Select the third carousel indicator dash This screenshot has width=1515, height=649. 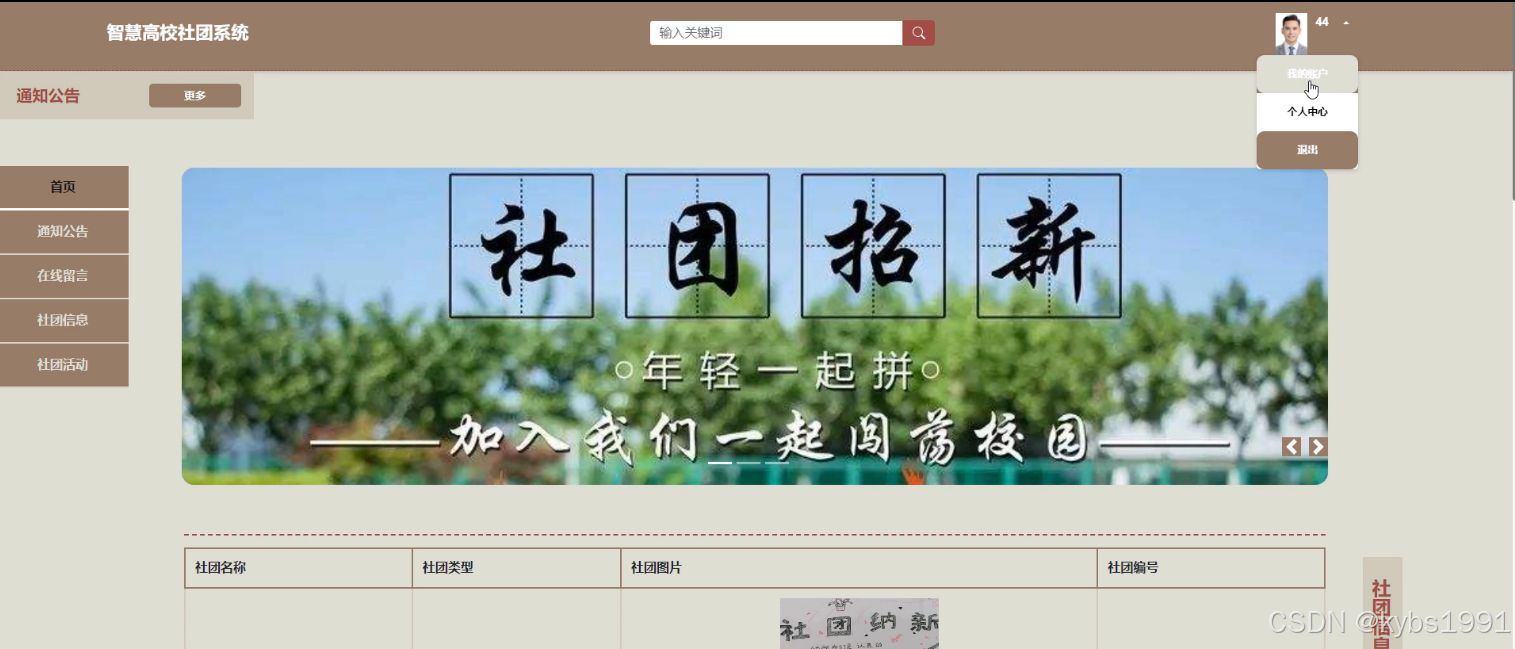(x=777, y=463)
